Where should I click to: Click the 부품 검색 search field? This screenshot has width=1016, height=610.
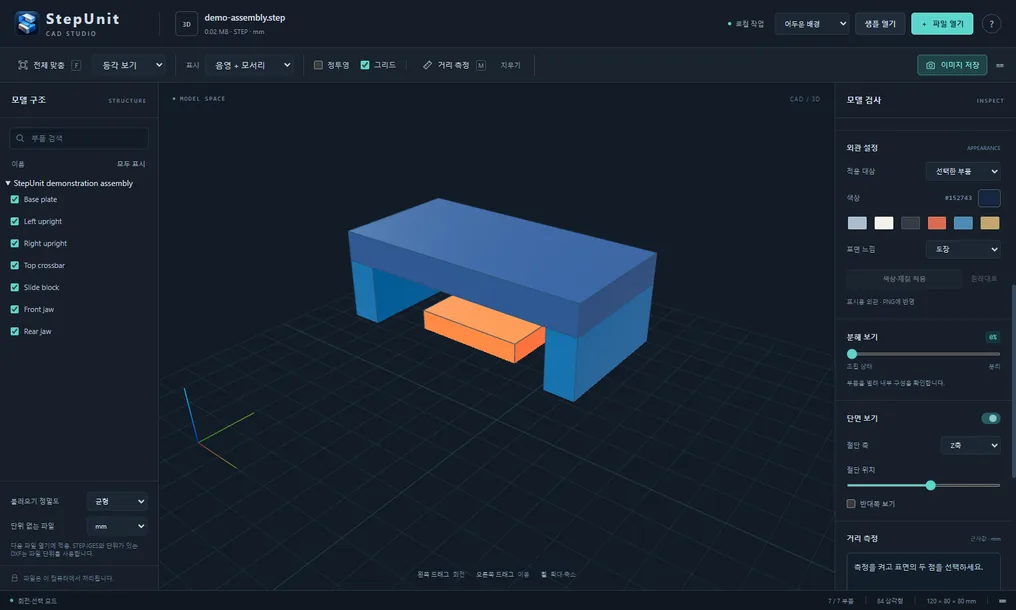tap(79, 138)
